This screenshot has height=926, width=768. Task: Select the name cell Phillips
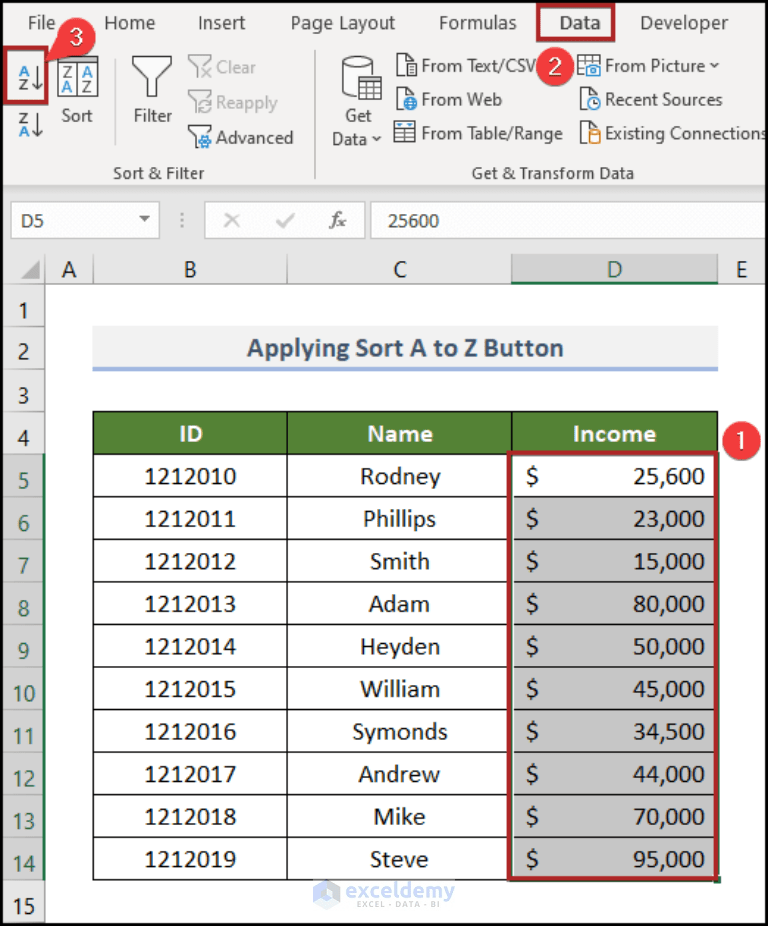point(399,519)
